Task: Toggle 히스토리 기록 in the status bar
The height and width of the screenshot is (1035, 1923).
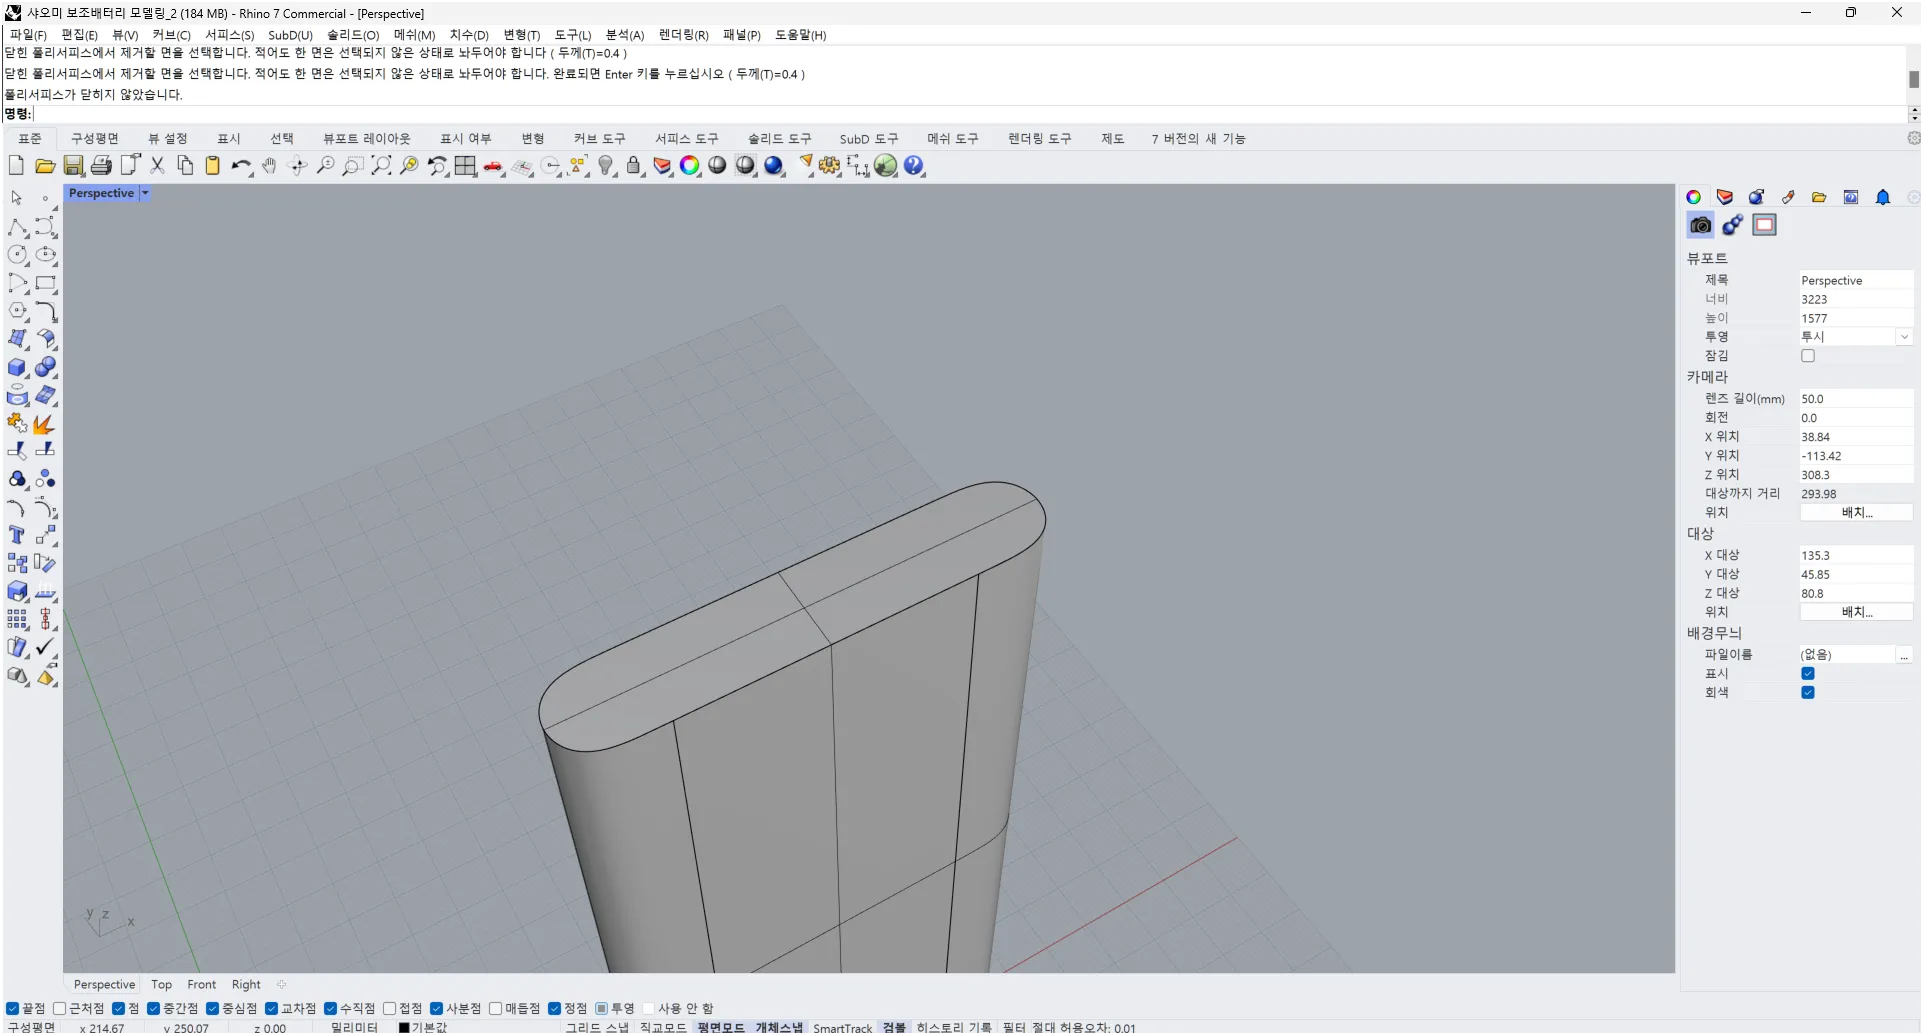Action: pos(954,1028)
